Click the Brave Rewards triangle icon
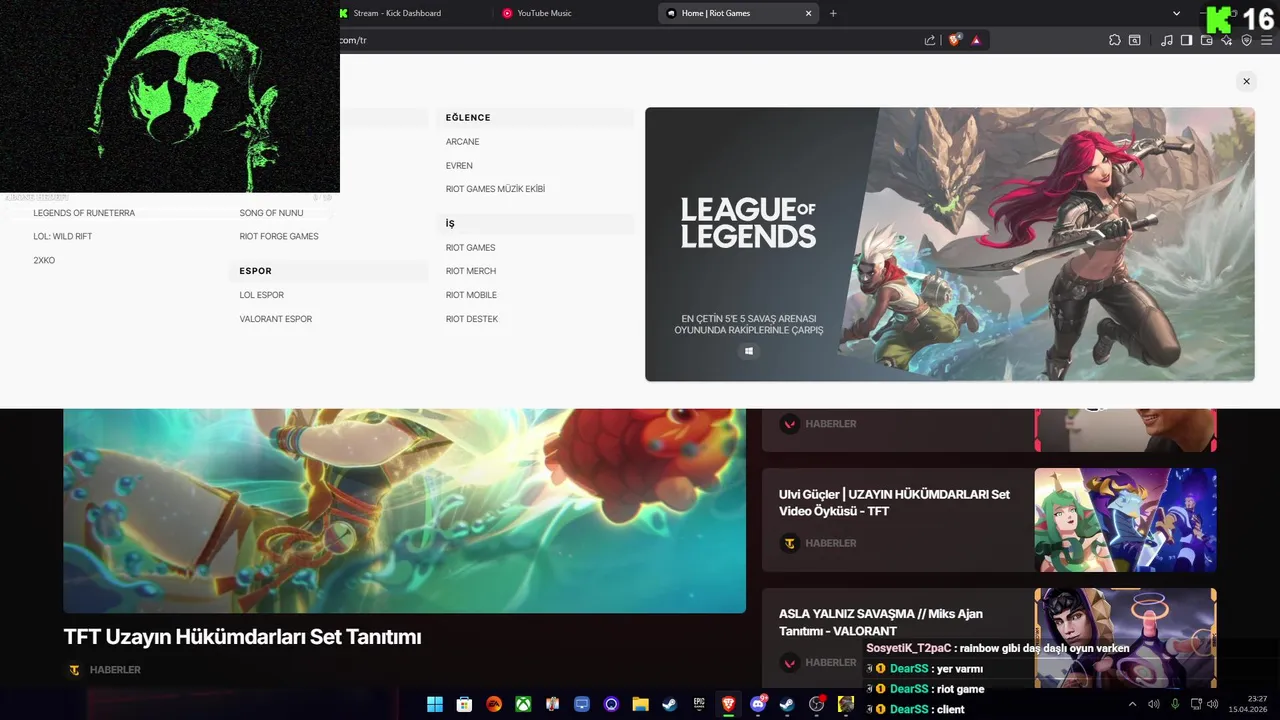The image size is (1280, 720). tap(976, 40)
